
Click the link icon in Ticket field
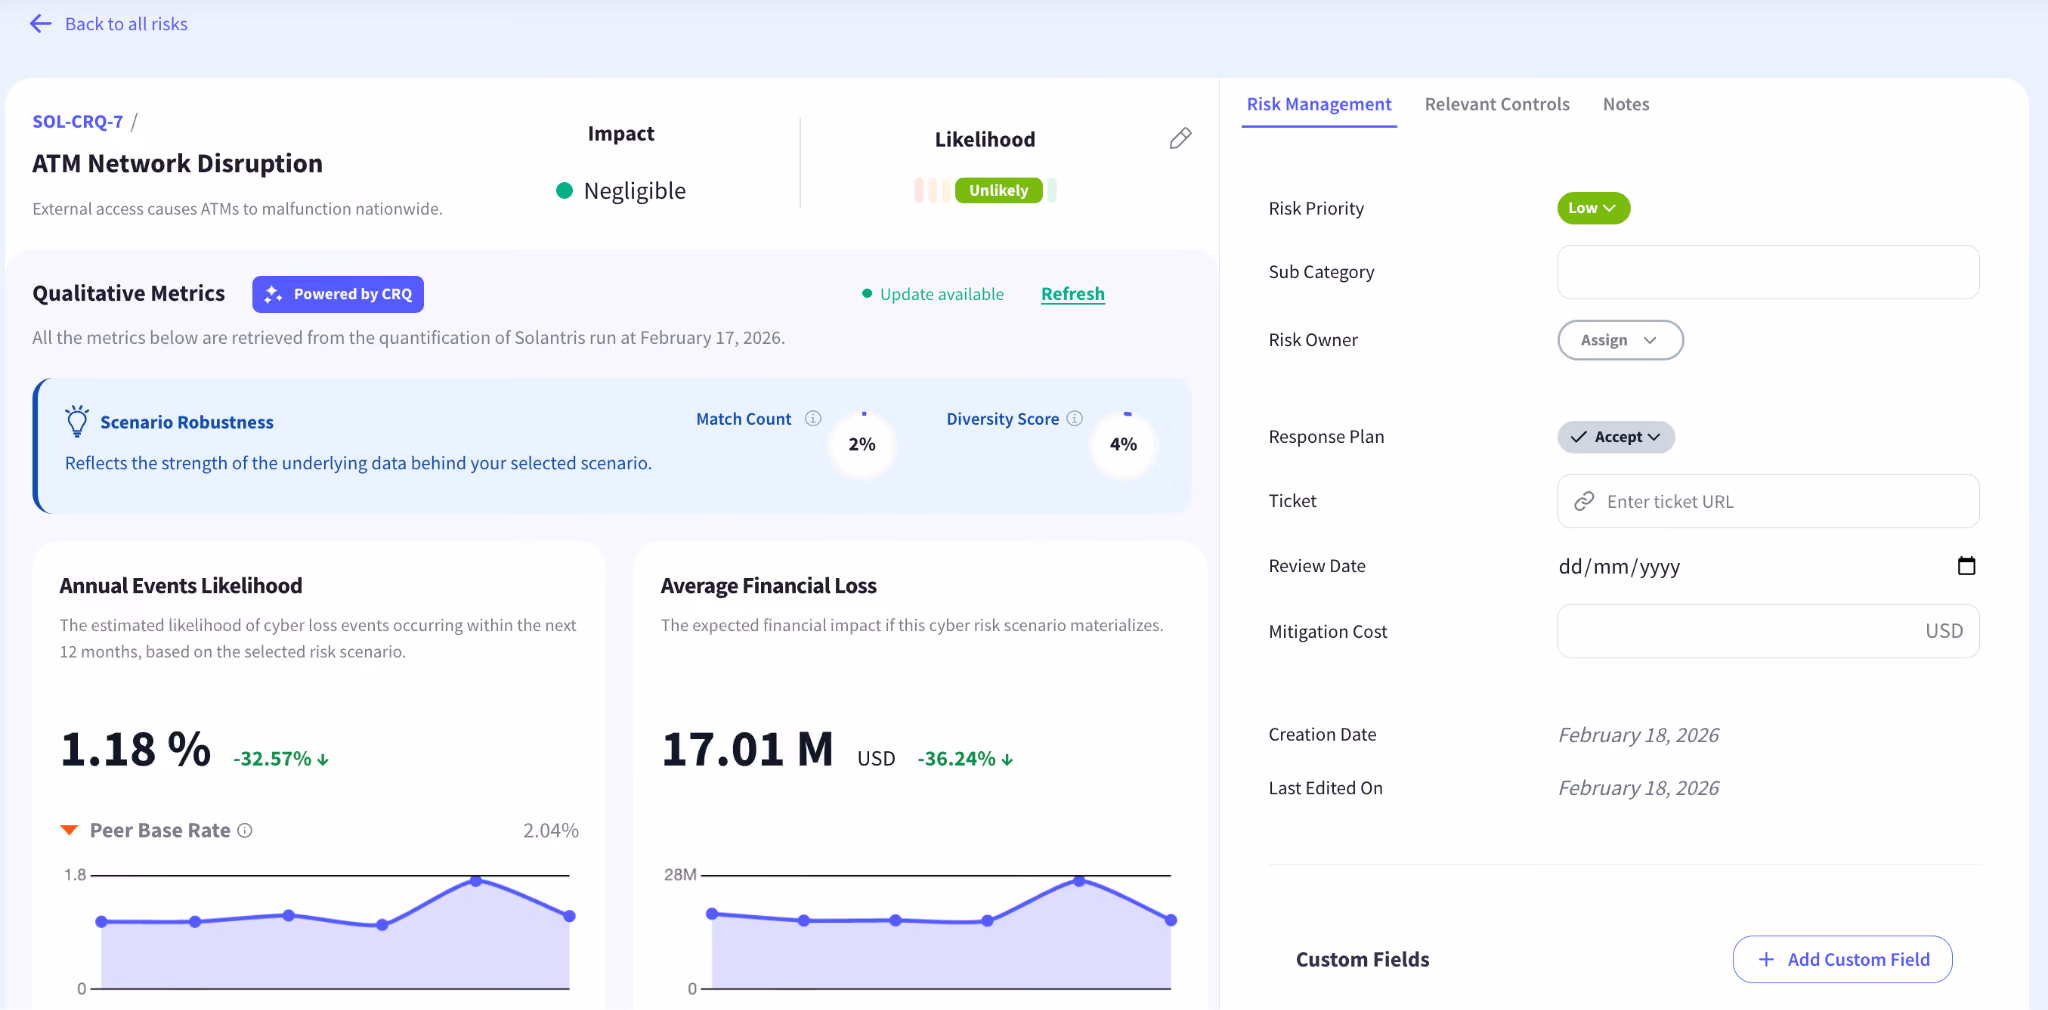click(x=1584, y=501)
